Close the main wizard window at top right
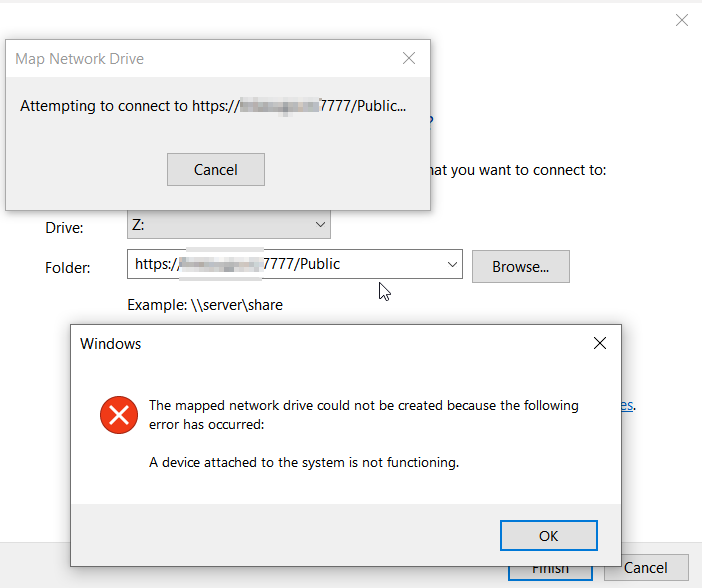The height and width of the screenshot is (588, 702). pyautogui.click(x=681, y=20)
